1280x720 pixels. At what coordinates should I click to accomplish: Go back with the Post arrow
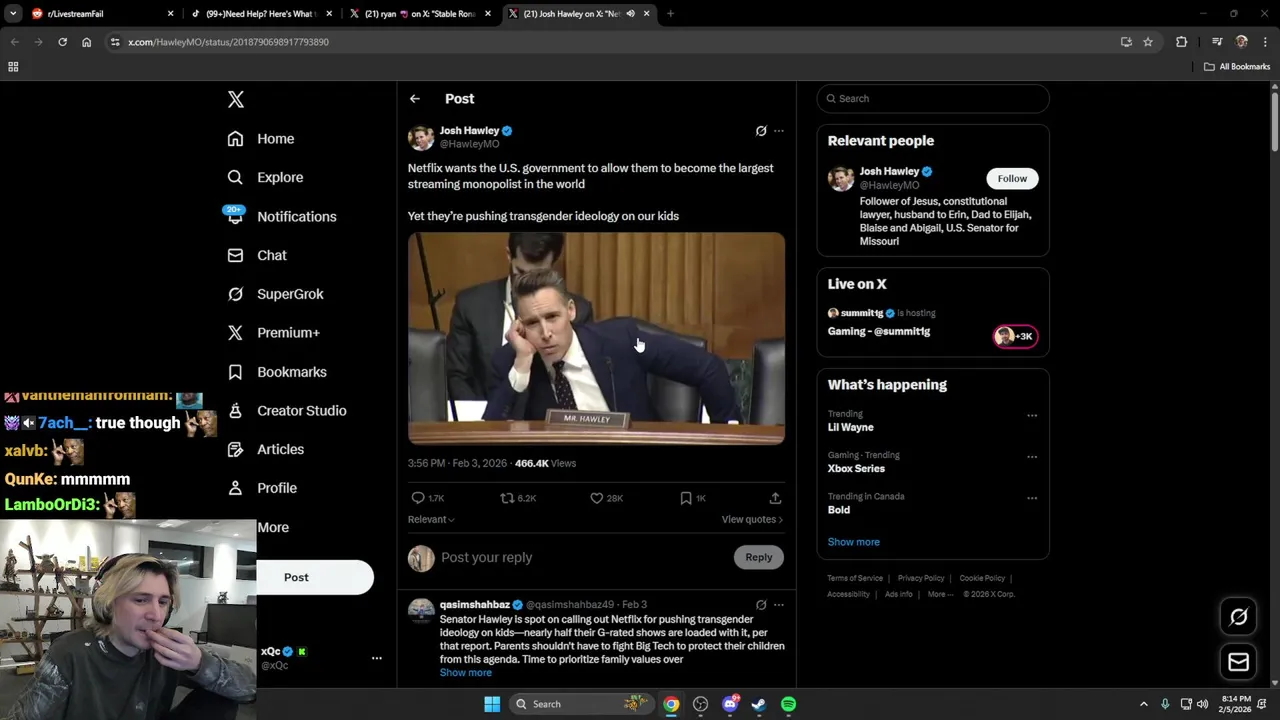pos(415,99)
